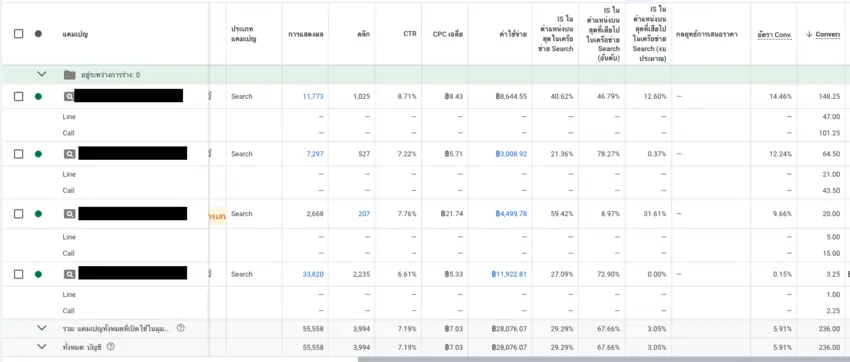Open the ฿4,499.78 cost link

pyautogui.click(x=511, y=214)
